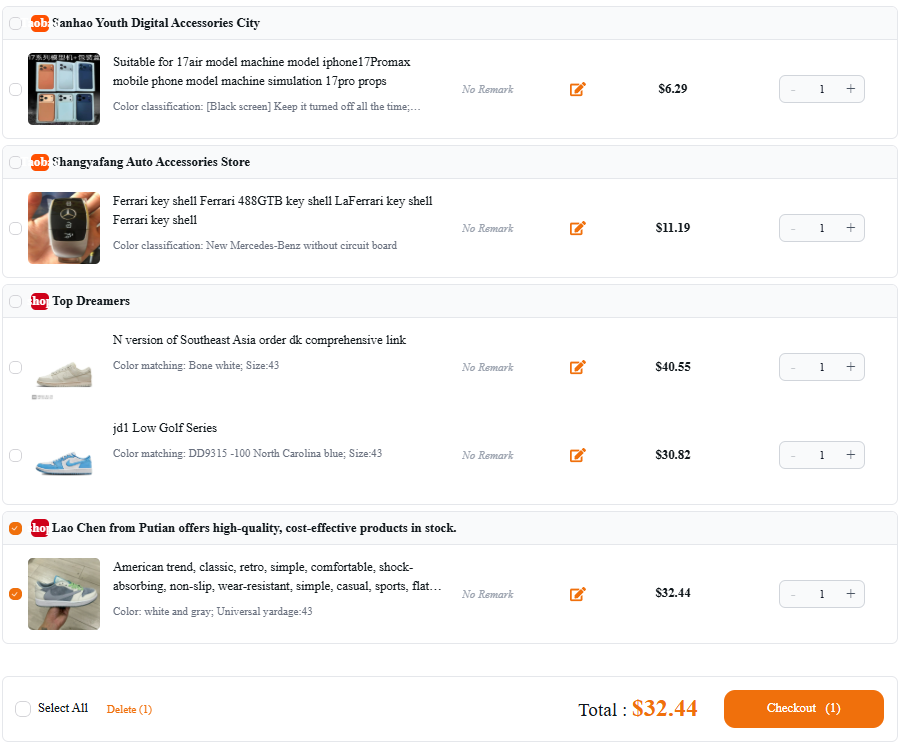
Task: Open the Ferrari key shell product thumbnail
Action: 64,228
